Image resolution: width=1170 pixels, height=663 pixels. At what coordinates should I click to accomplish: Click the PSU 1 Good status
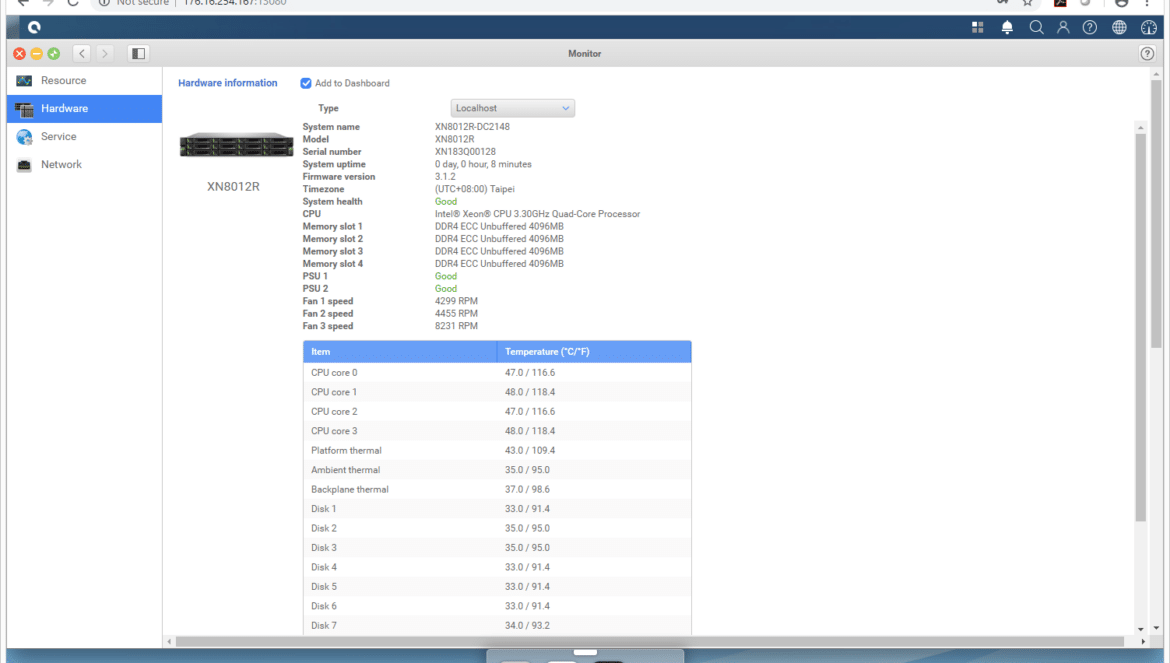pos(445,277)
